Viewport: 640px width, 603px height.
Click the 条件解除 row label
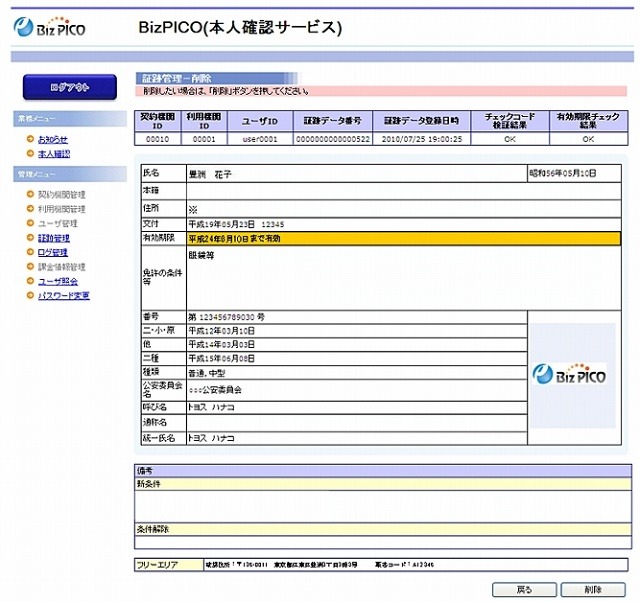pos(153,529)
